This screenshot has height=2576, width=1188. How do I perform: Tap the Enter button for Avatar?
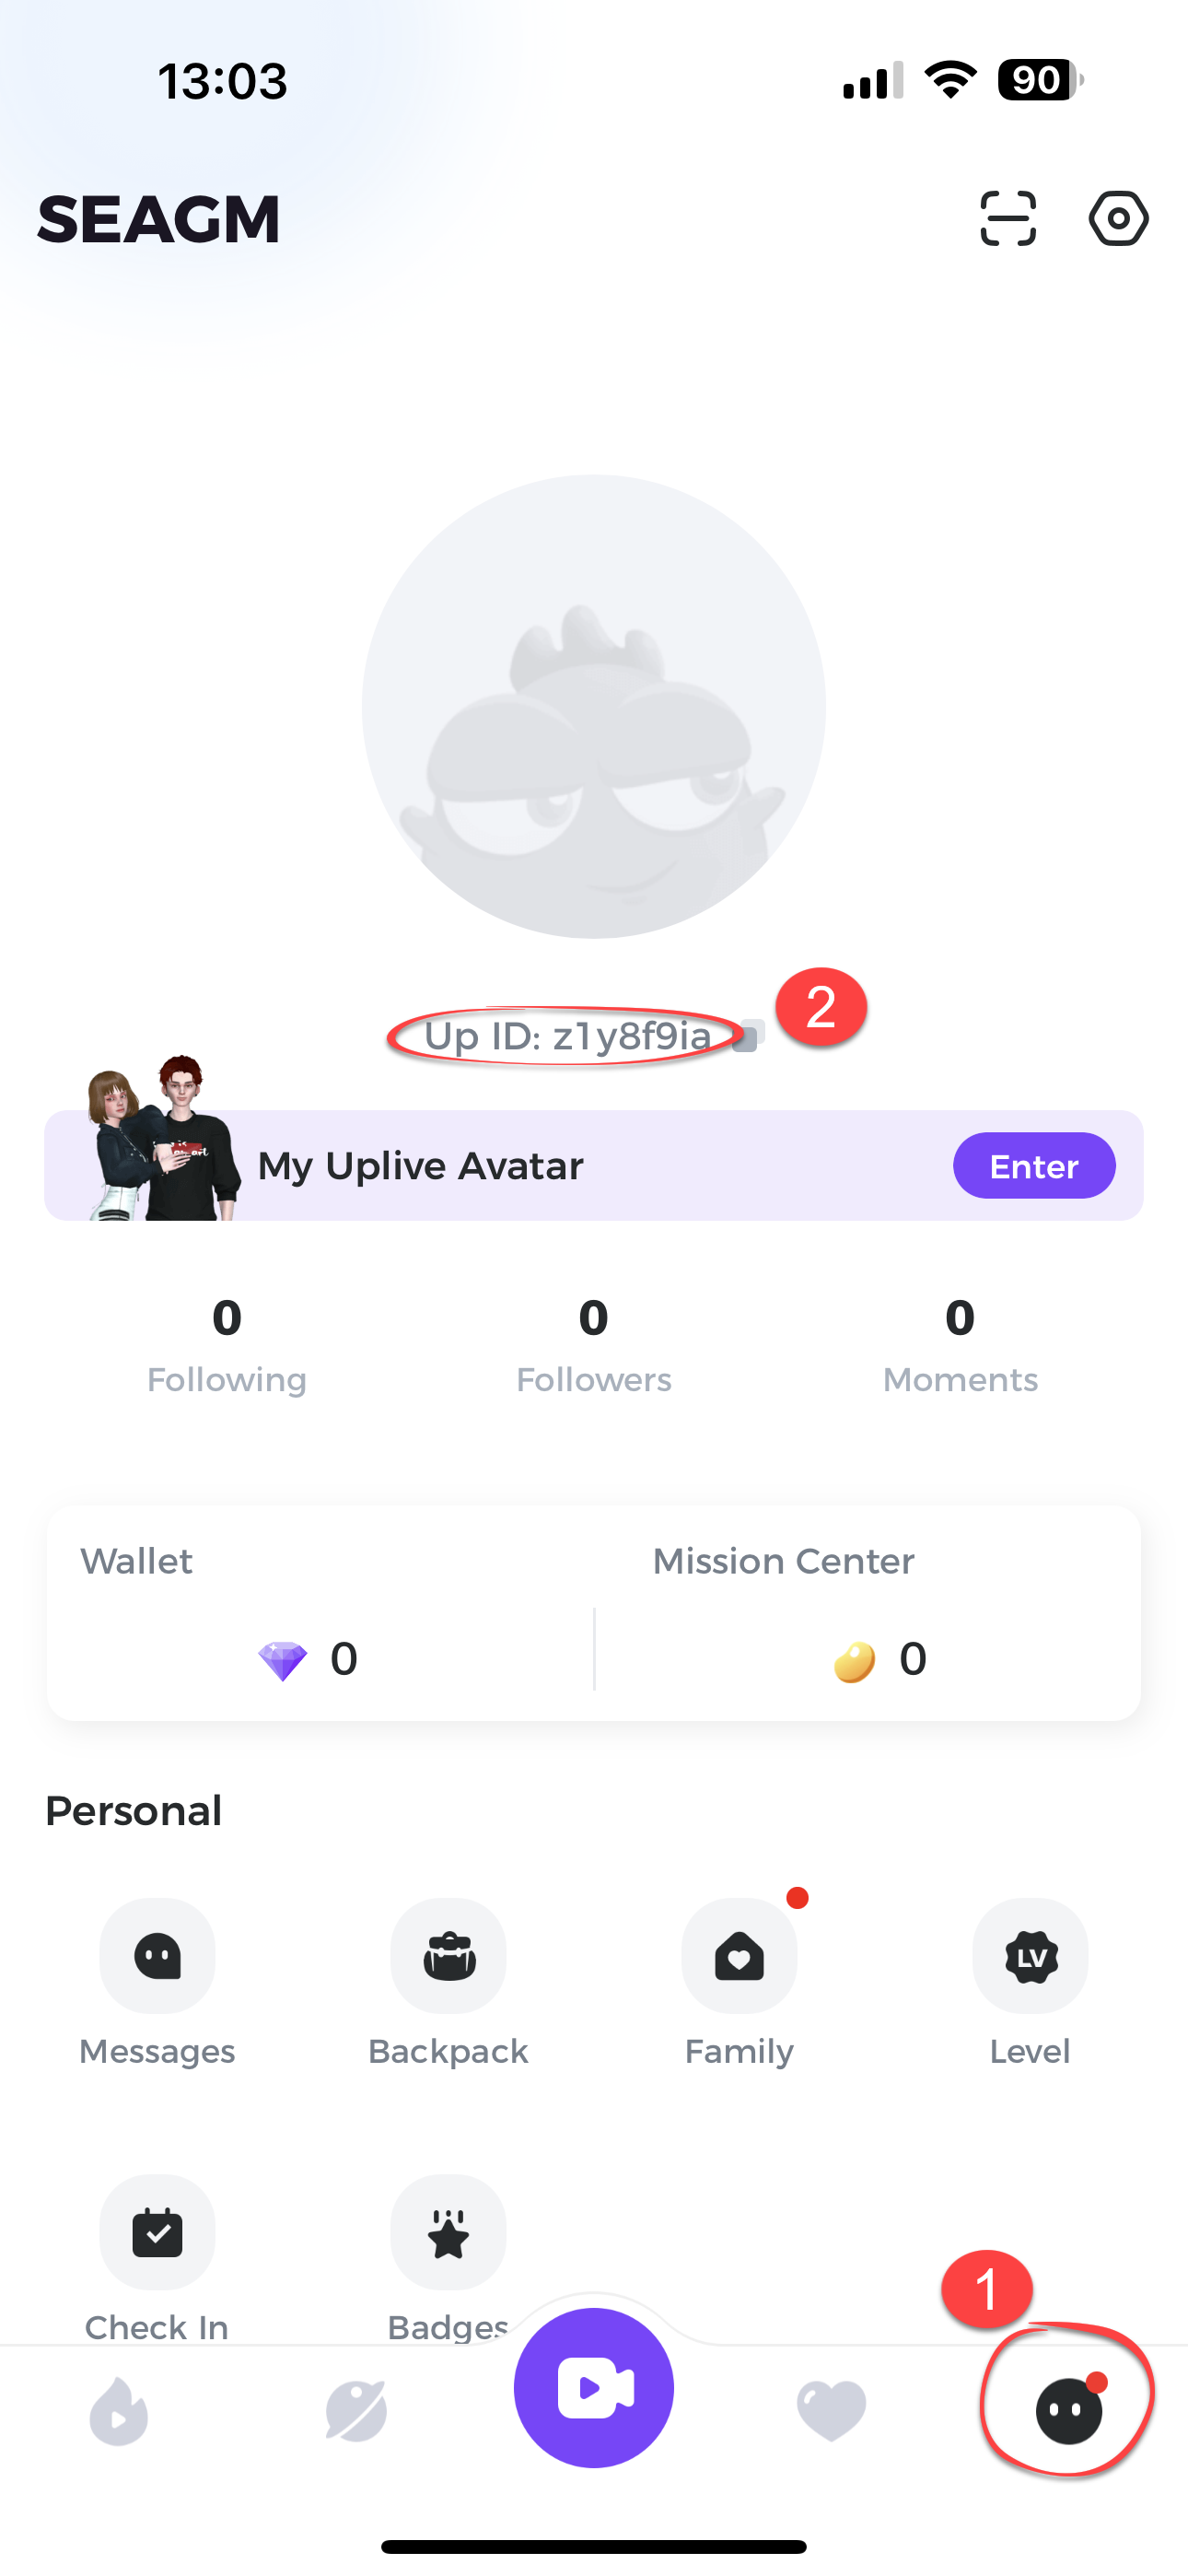[x=1033, y=1166]
